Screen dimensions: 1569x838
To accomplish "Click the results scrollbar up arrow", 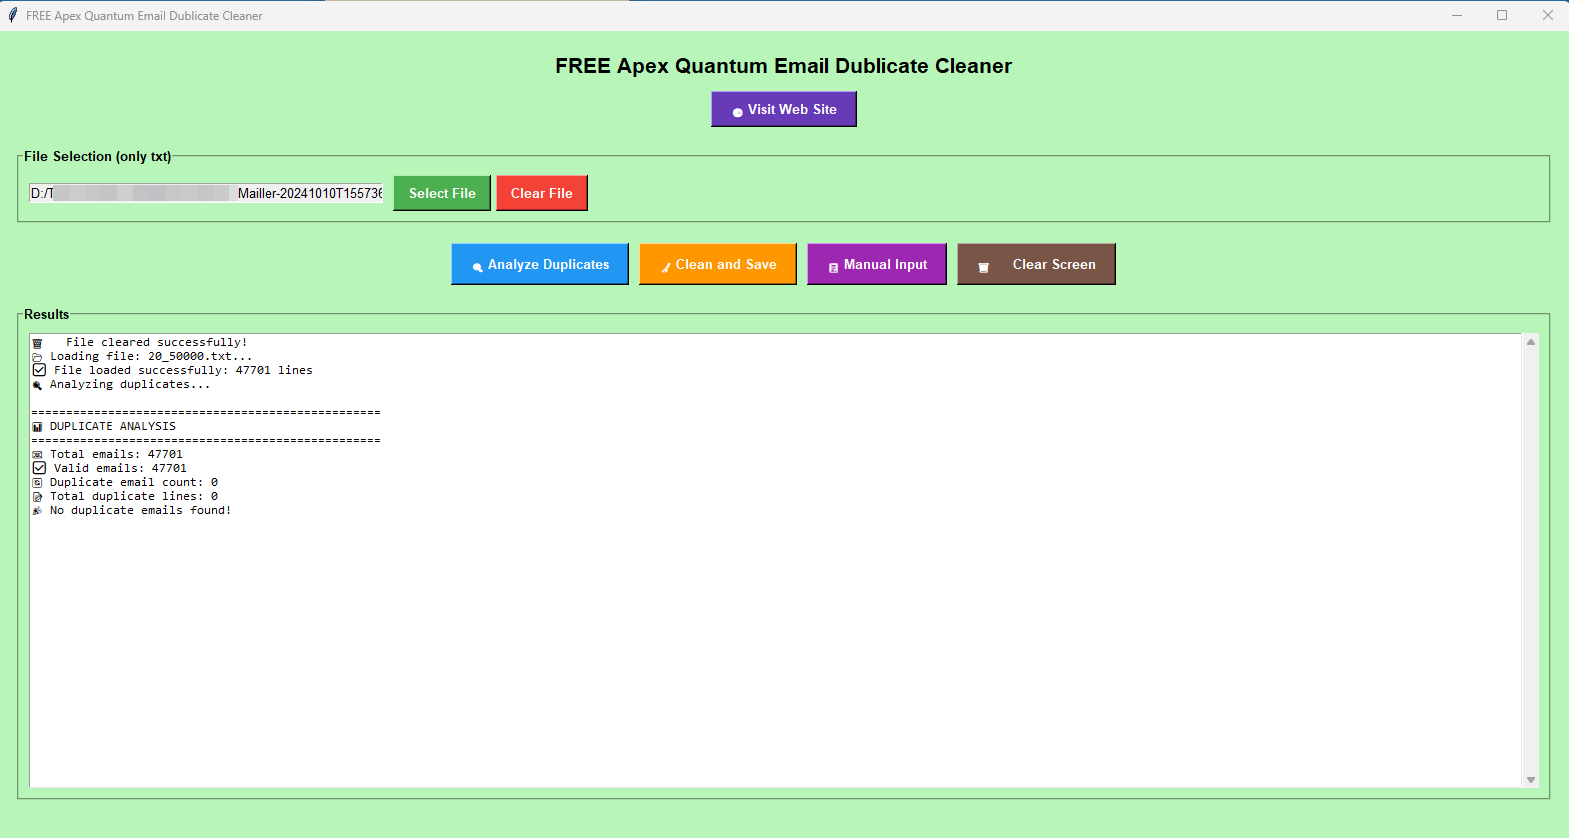I will point(1530,342).
